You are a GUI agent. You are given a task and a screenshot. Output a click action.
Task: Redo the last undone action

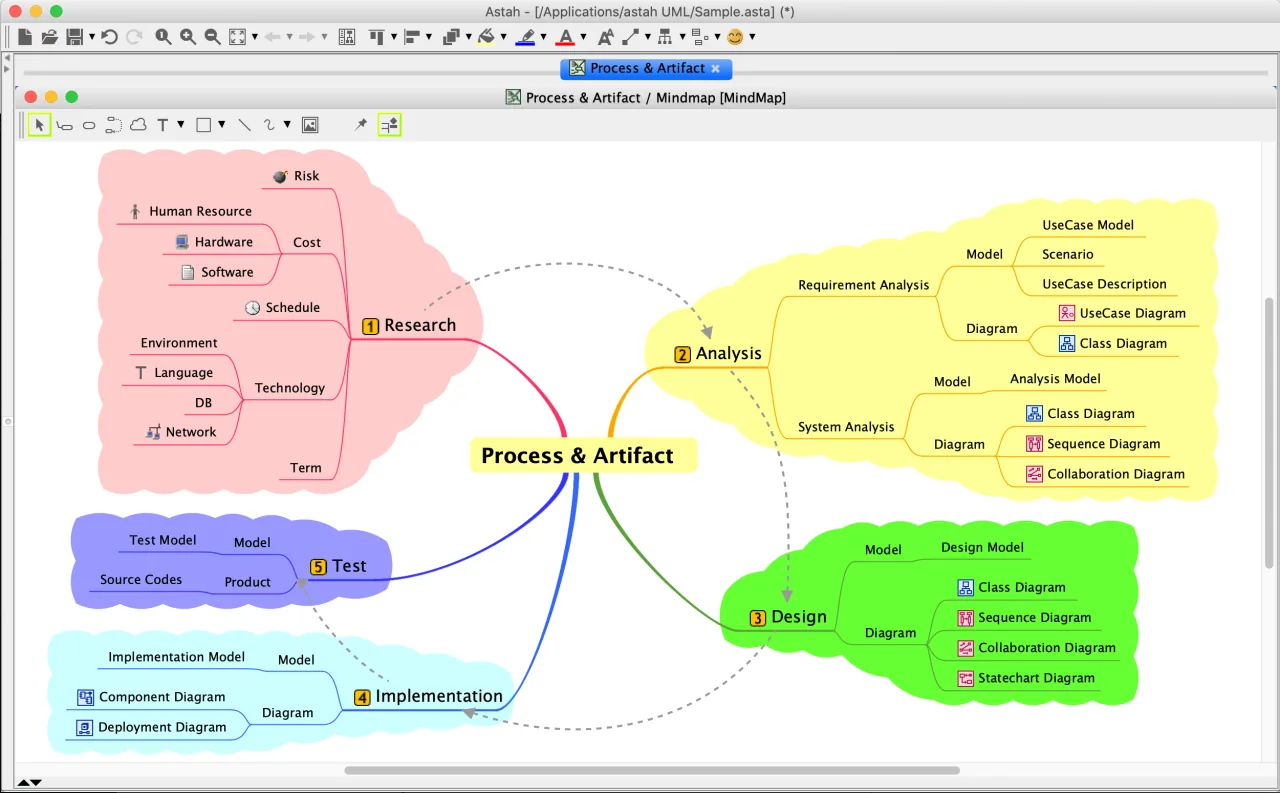pos(133,37)
